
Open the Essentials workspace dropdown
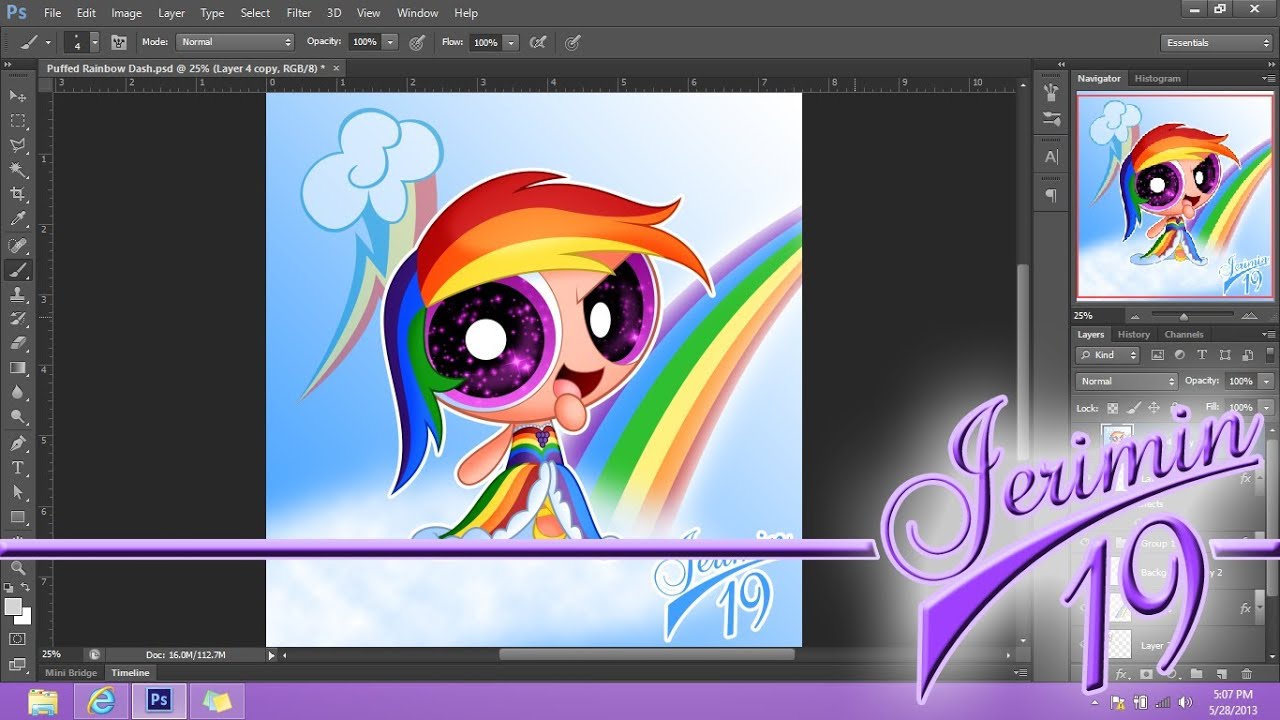click(1217, 42)
